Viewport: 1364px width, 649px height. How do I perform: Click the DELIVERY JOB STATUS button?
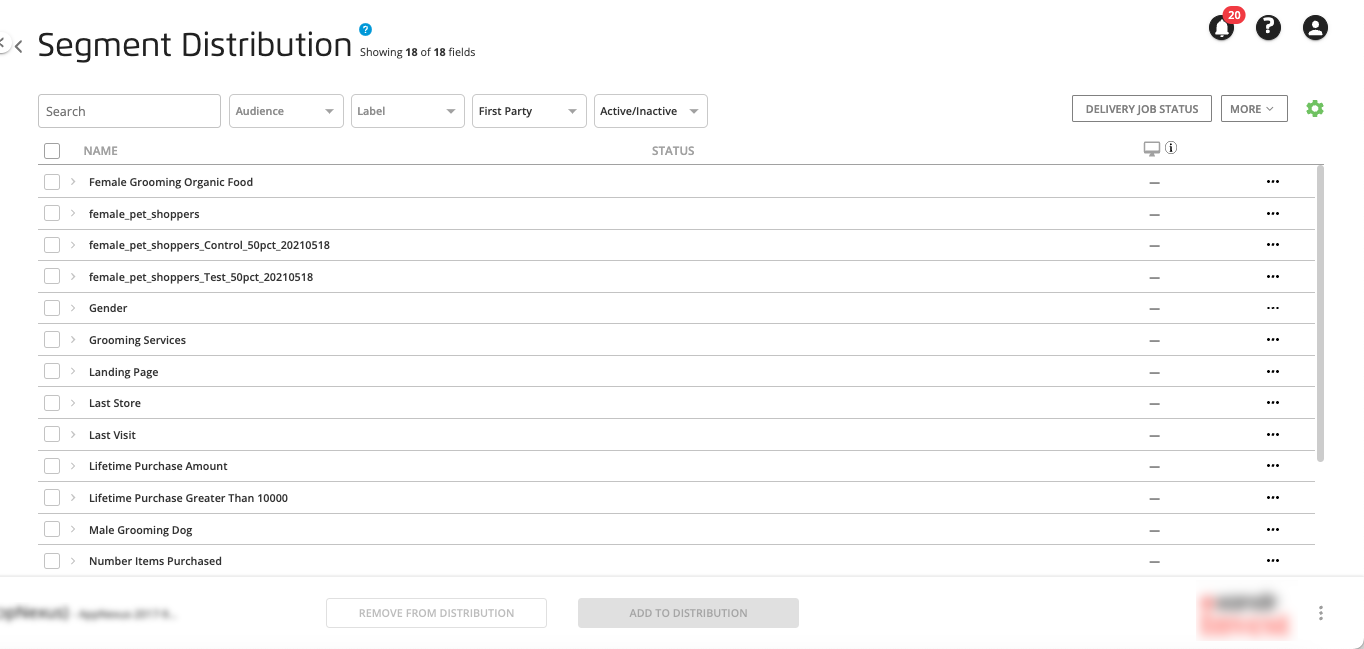1142,109
